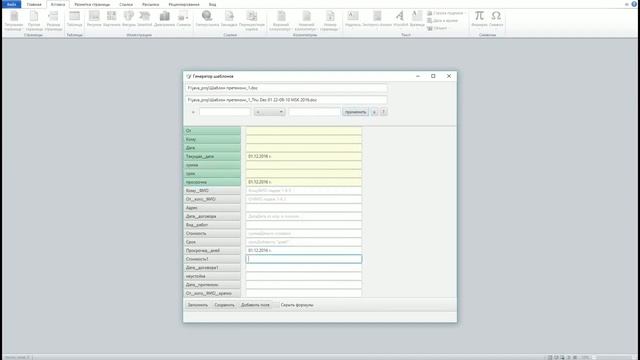The image size is (640, 360).
Task: Insert date and time (Дата и время)
Action: click(x=442, y=20)
